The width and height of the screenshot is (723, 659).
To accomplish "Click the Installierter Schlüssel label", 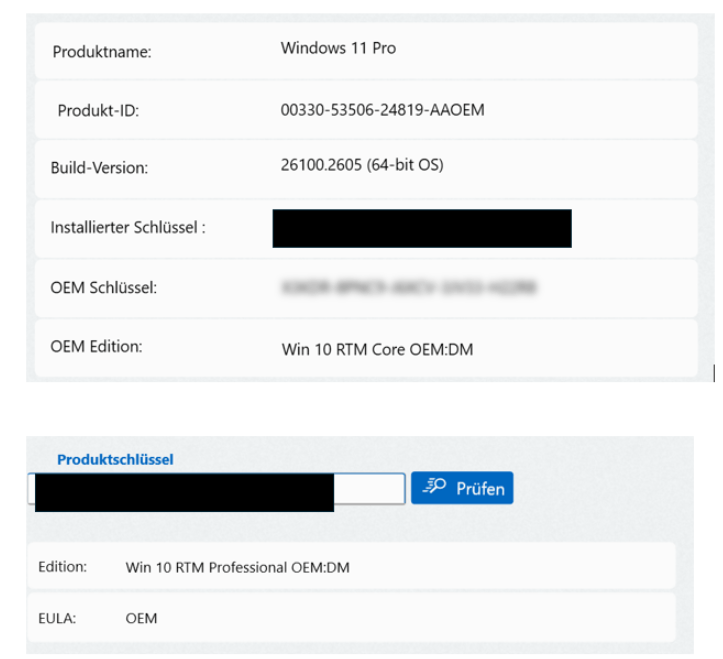I will [x=128, y=227].
